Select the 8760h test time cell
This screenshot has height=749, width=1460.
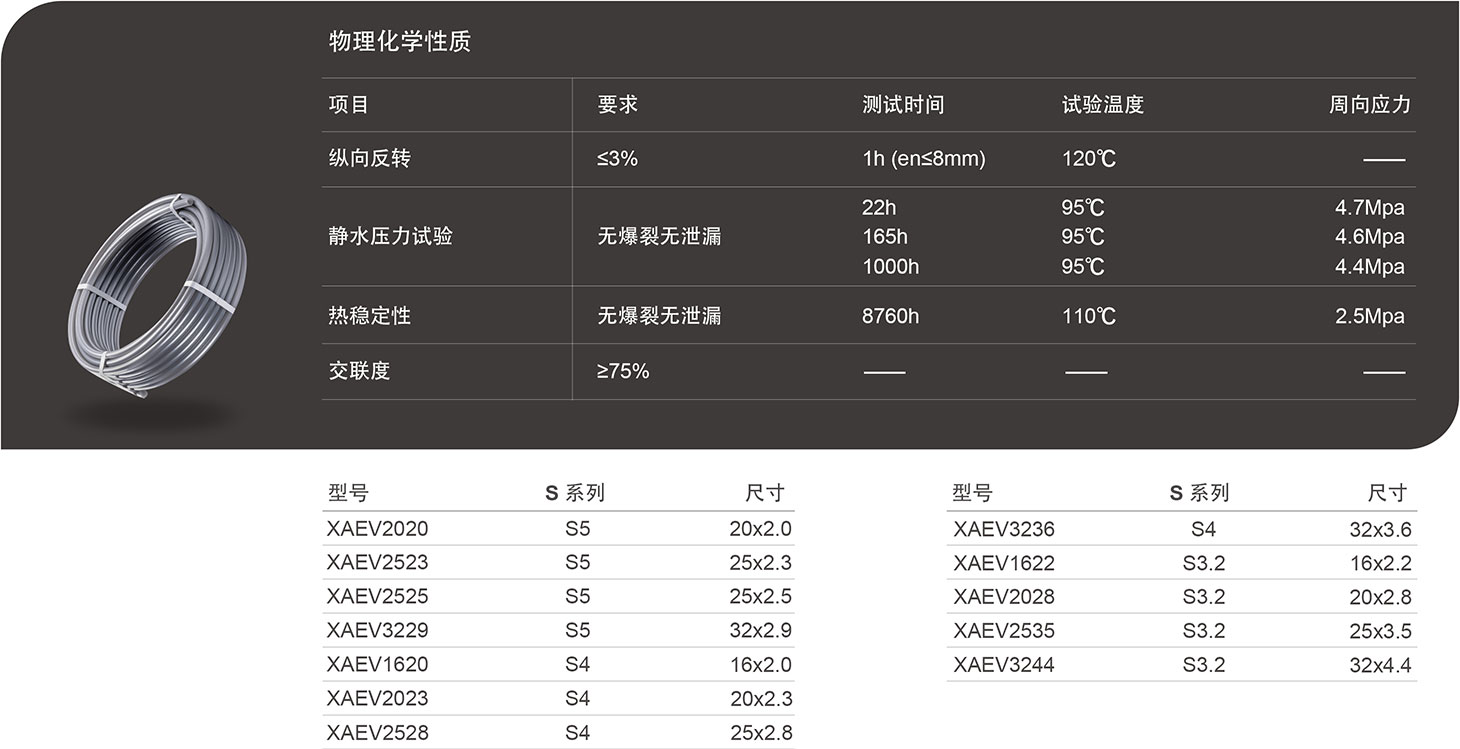click(x=890, y=316)
